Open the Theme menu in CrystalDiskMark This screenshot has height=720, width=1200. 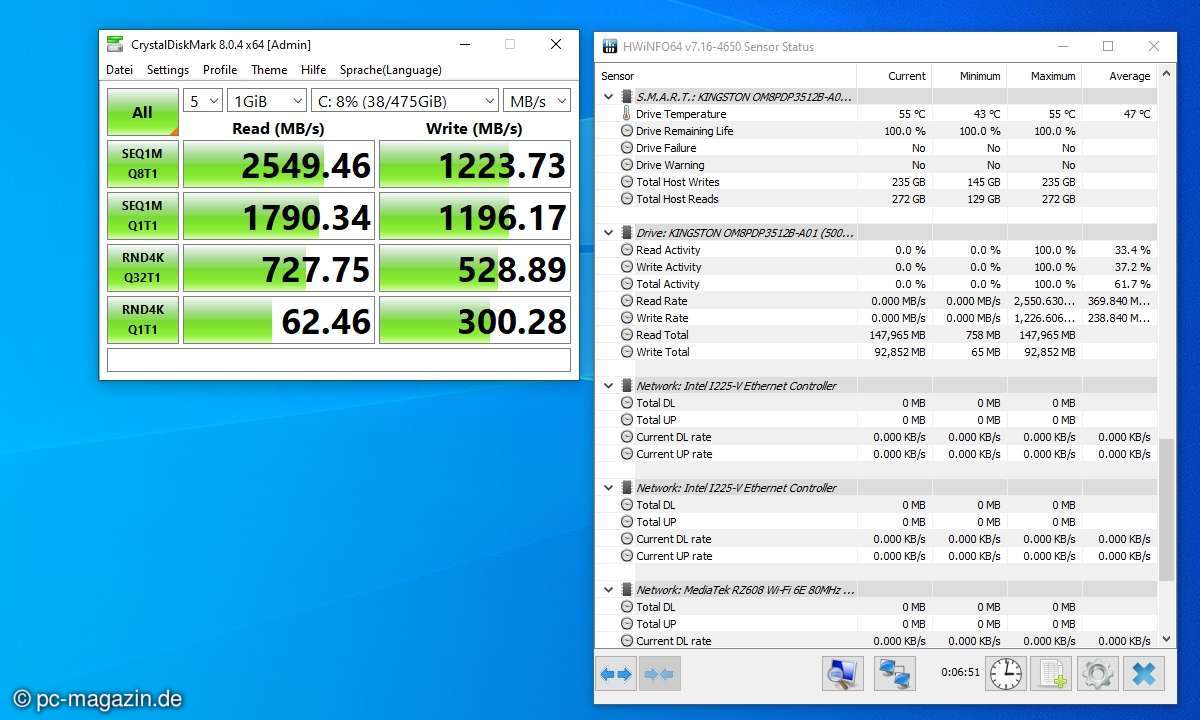point(269,70)
